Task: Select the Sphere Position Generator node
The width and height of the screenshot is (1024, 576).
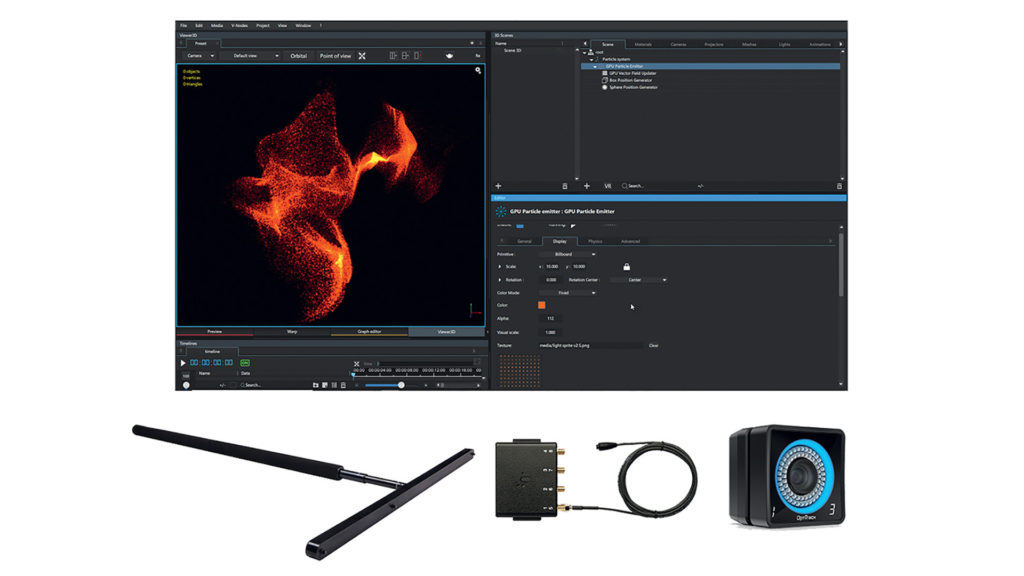Action: pos(635,87)
